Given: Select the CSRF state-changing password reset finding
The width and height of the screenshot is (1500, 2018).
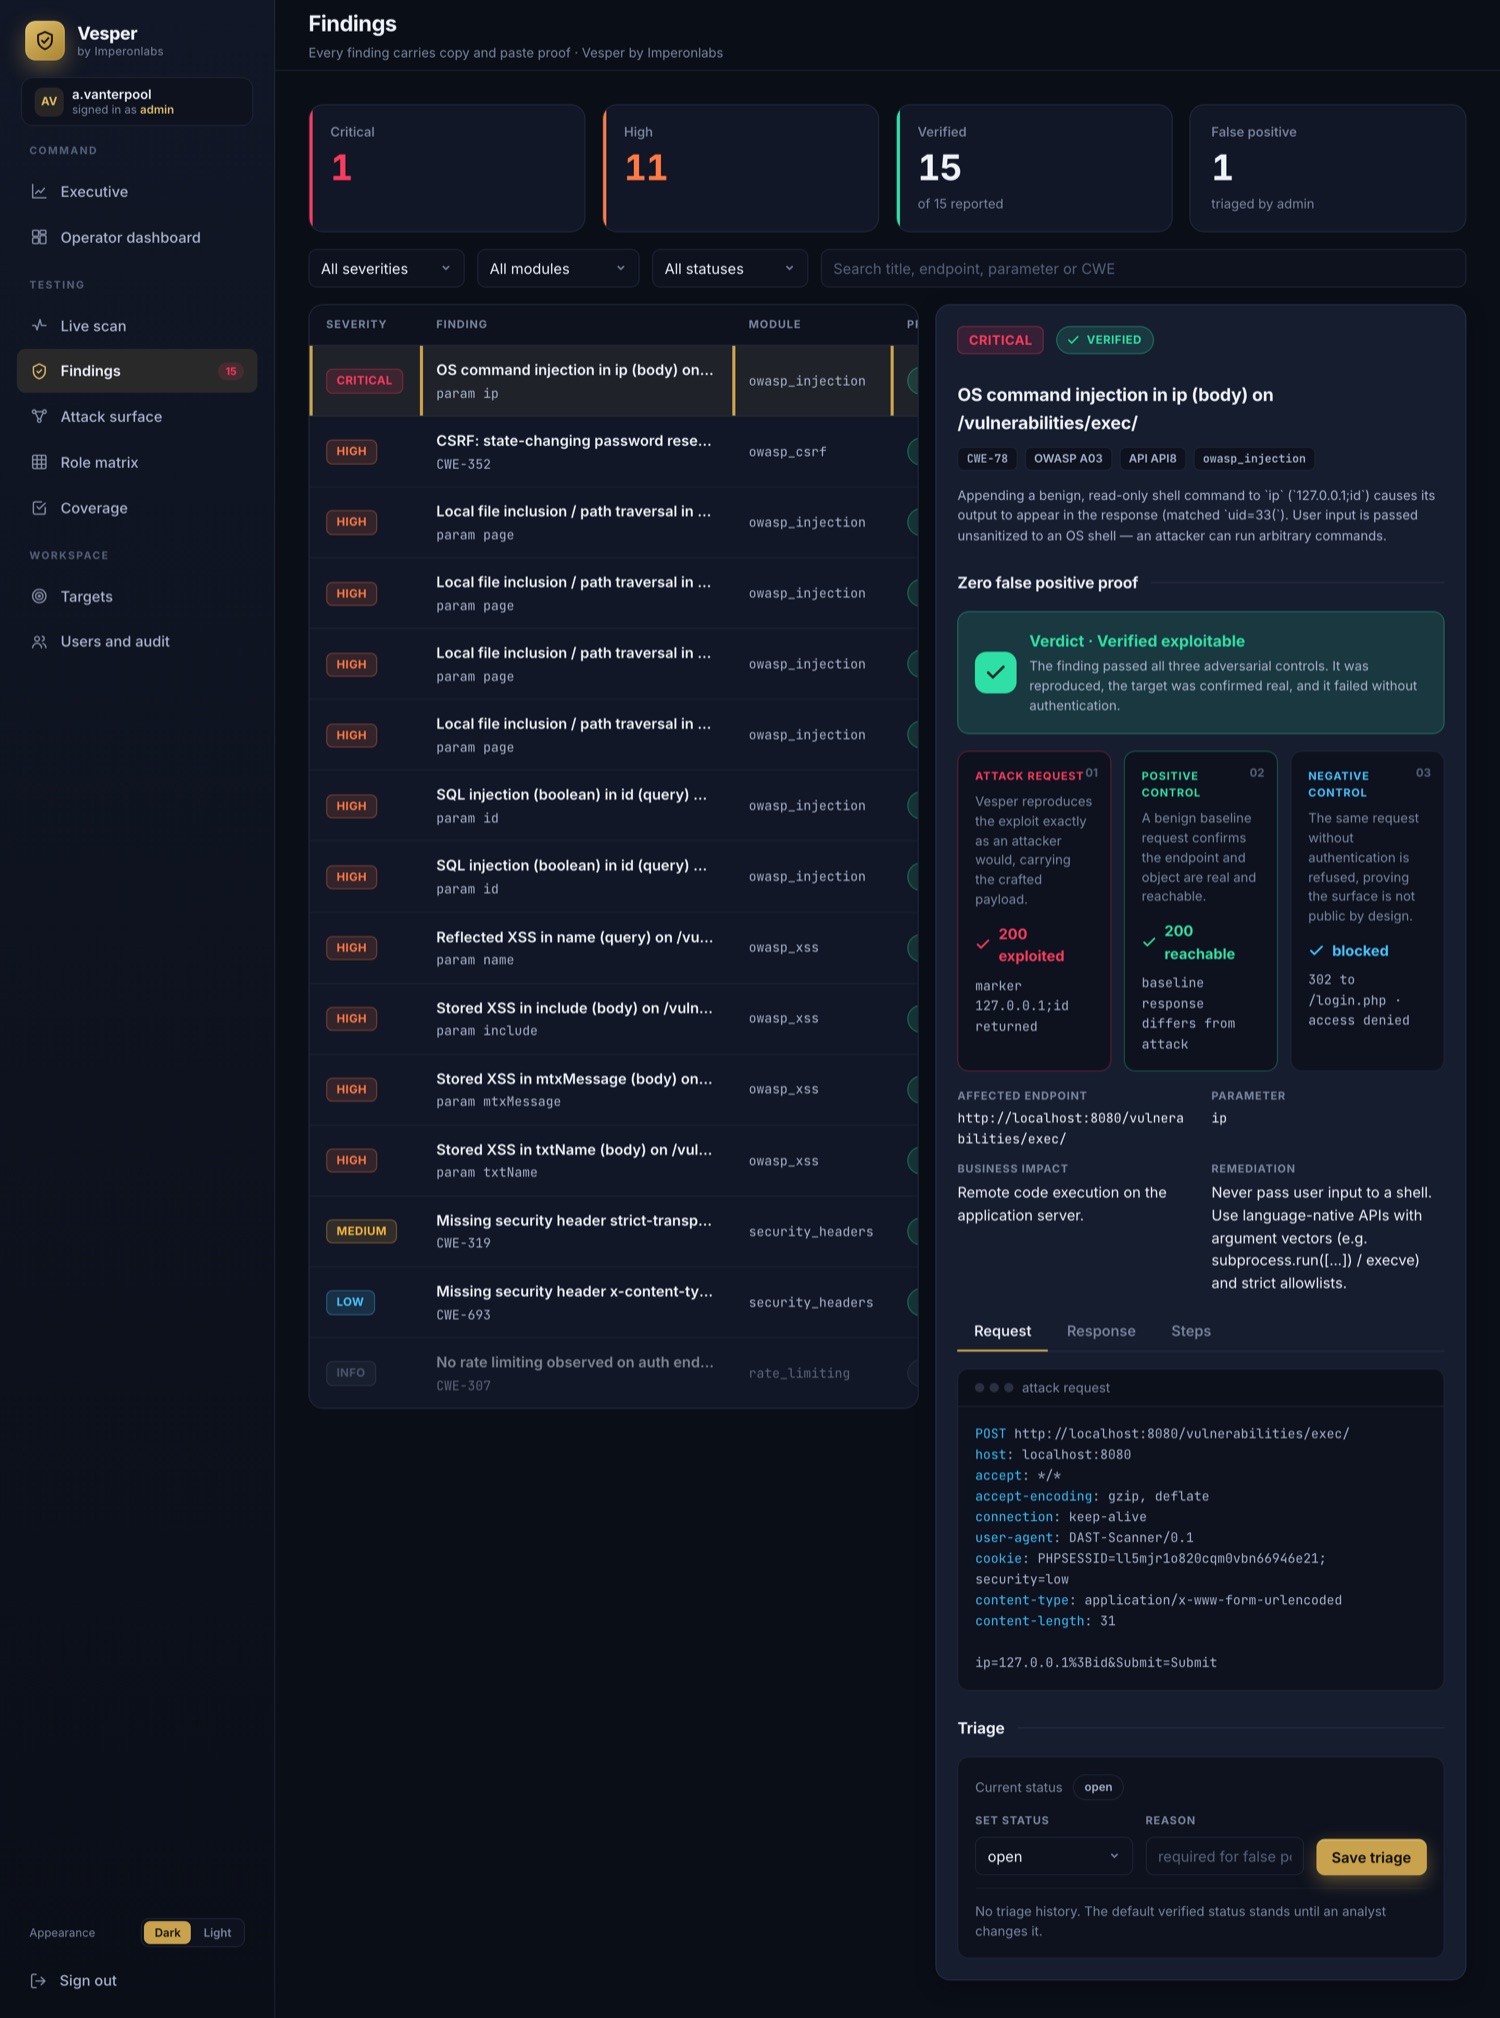Looking at the screenshot, I should click(x=613, y=451).
